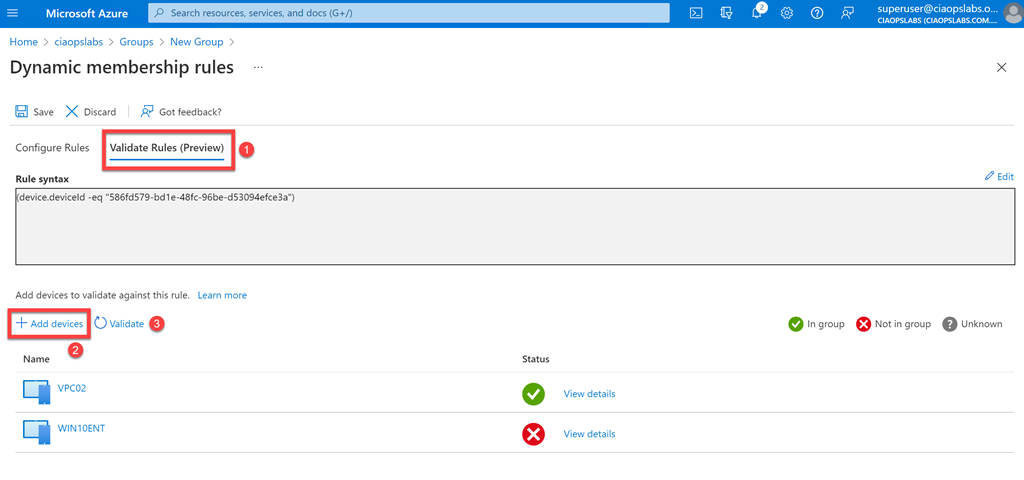The width and height of the screenshot is (1024, 480).
Task: Edit the rule syntax
Action: [998, 176]
